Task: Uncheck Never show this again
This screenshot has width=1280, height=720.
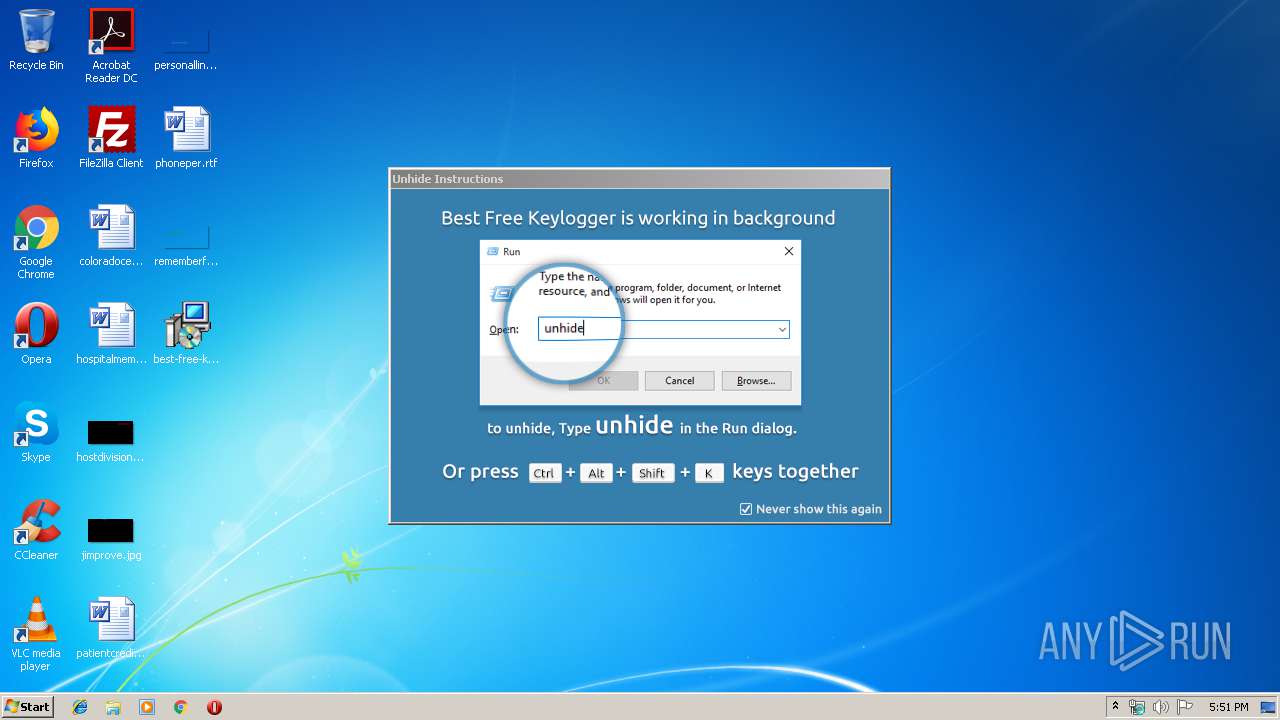Action: coord(746,509)
